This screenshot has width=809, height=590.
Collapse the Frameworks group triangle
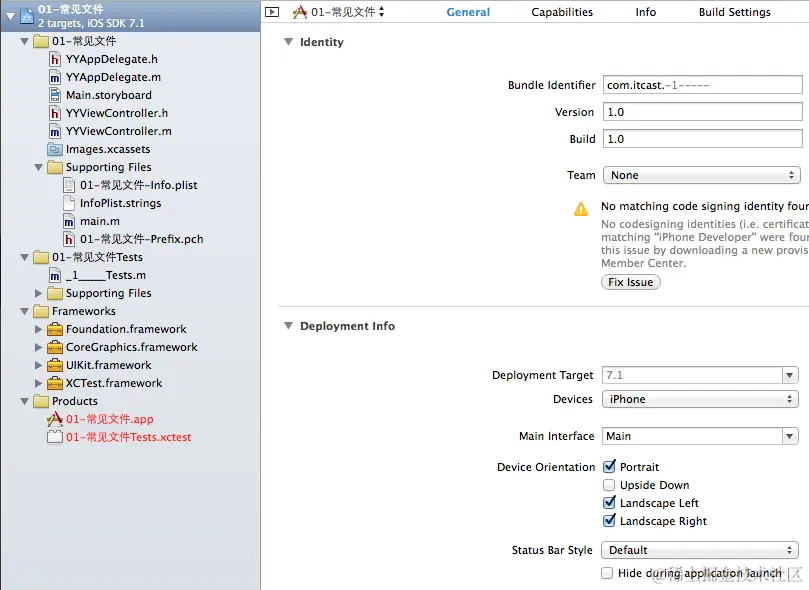tap(24, 312)
